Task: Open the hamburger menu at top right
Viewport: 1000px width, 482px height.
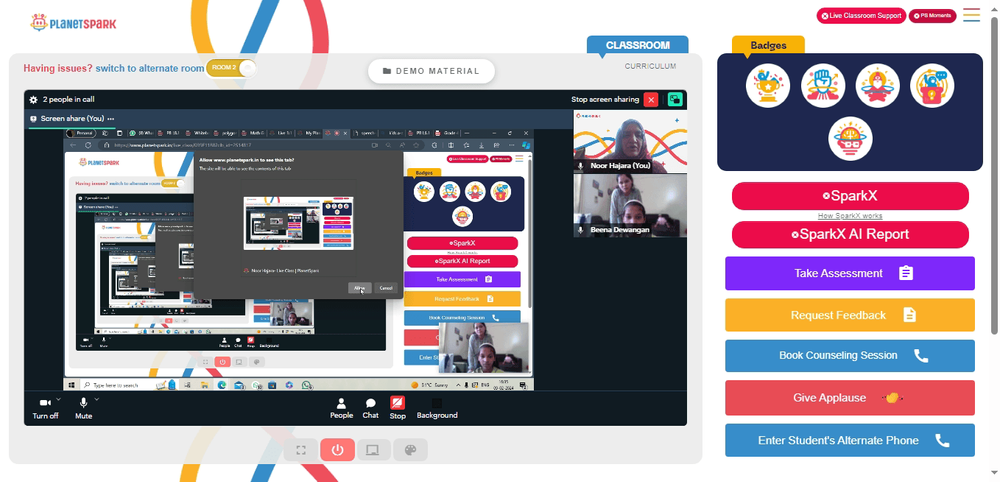Action: pyautogui.click(x=971, y=15)
